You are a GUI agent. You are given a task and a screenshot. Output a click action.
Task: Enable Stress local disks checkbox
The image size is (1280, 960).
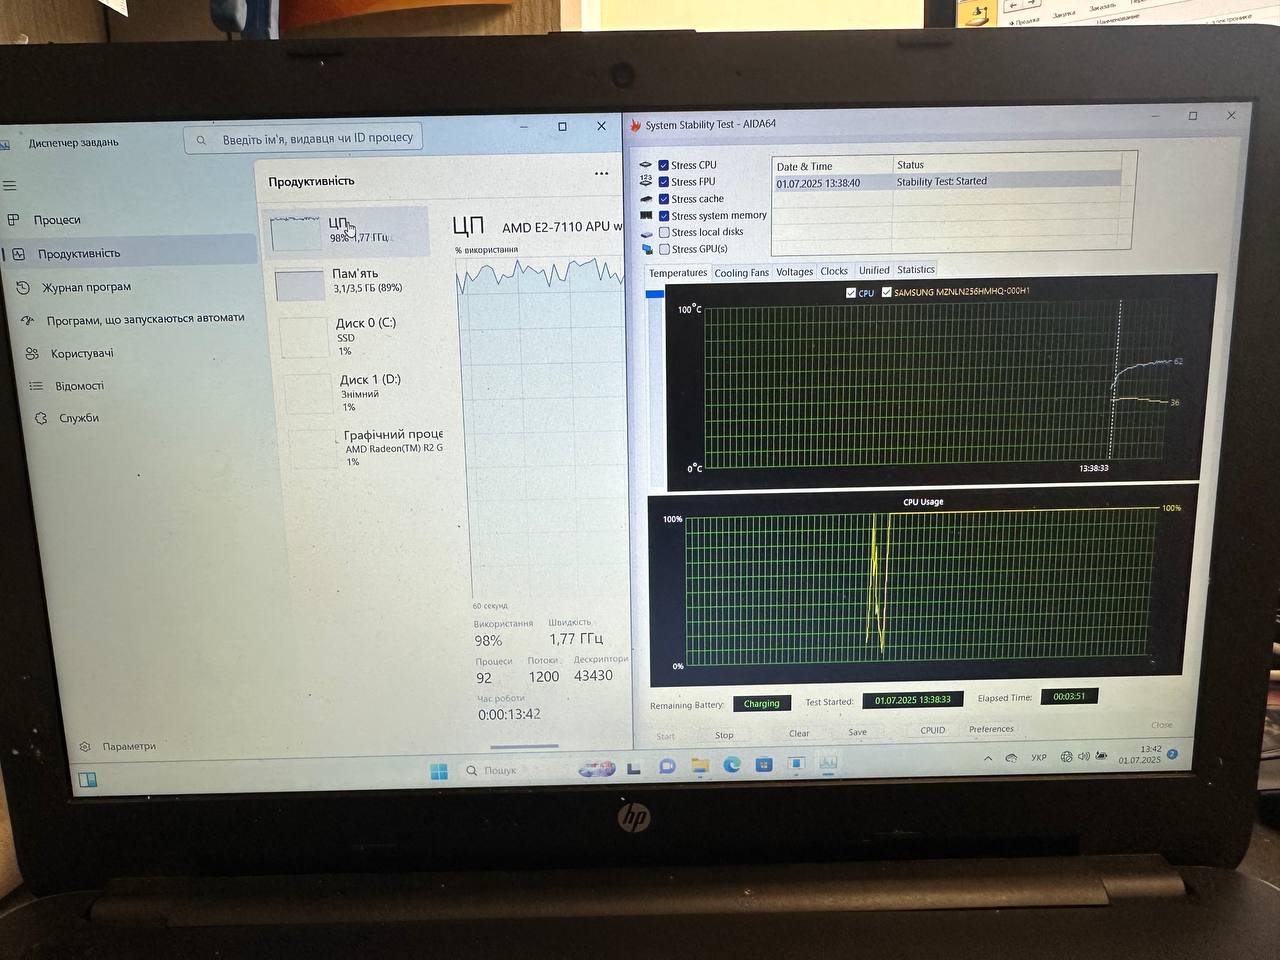tap(664, 232)
